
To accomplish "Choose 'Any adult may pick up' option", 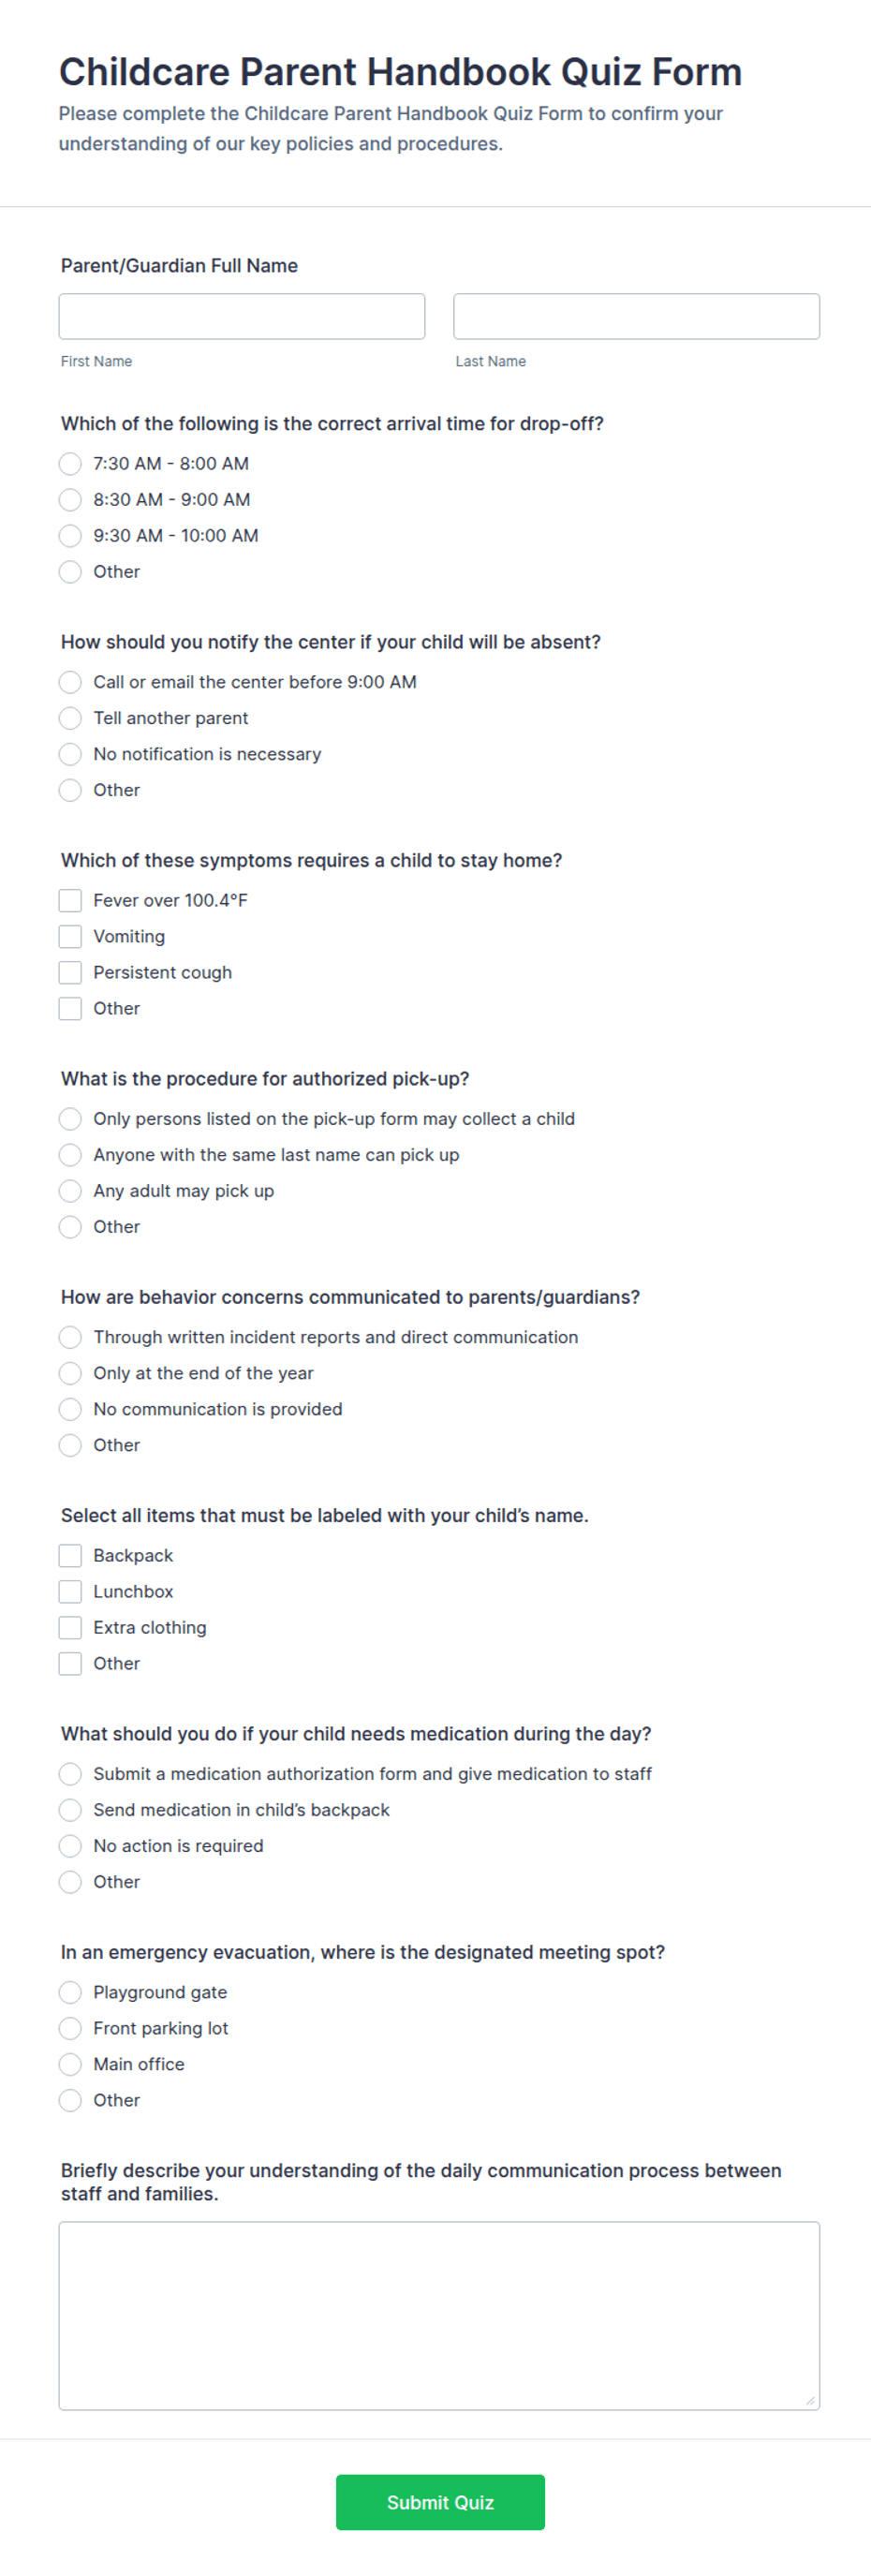I will tap(70, 1190).
